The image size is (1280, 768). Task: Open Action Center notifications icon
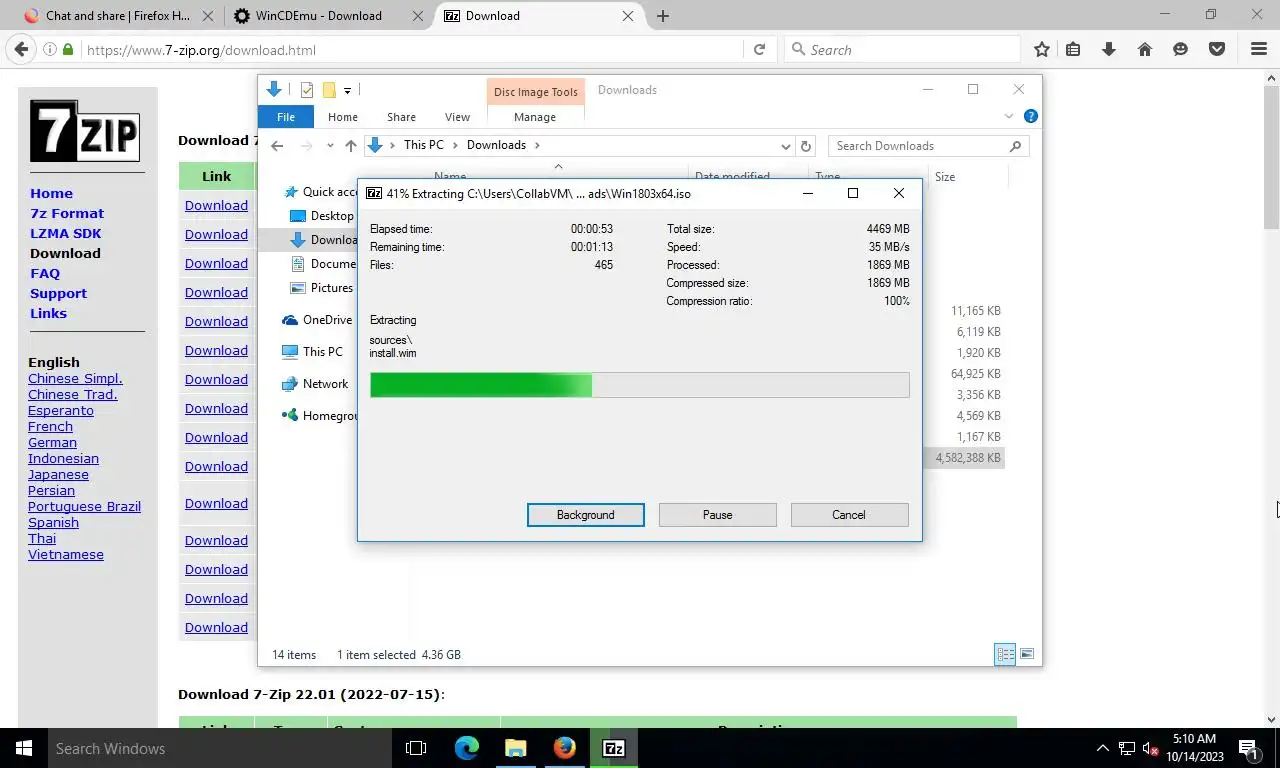(x=1248, y=748)
